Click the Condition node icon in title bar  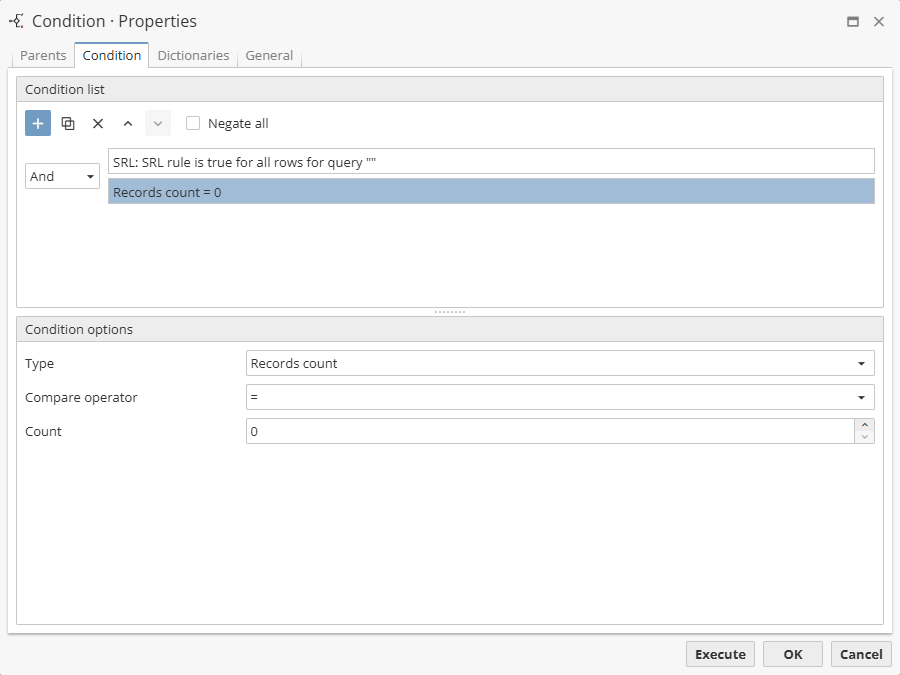point(16,21)
